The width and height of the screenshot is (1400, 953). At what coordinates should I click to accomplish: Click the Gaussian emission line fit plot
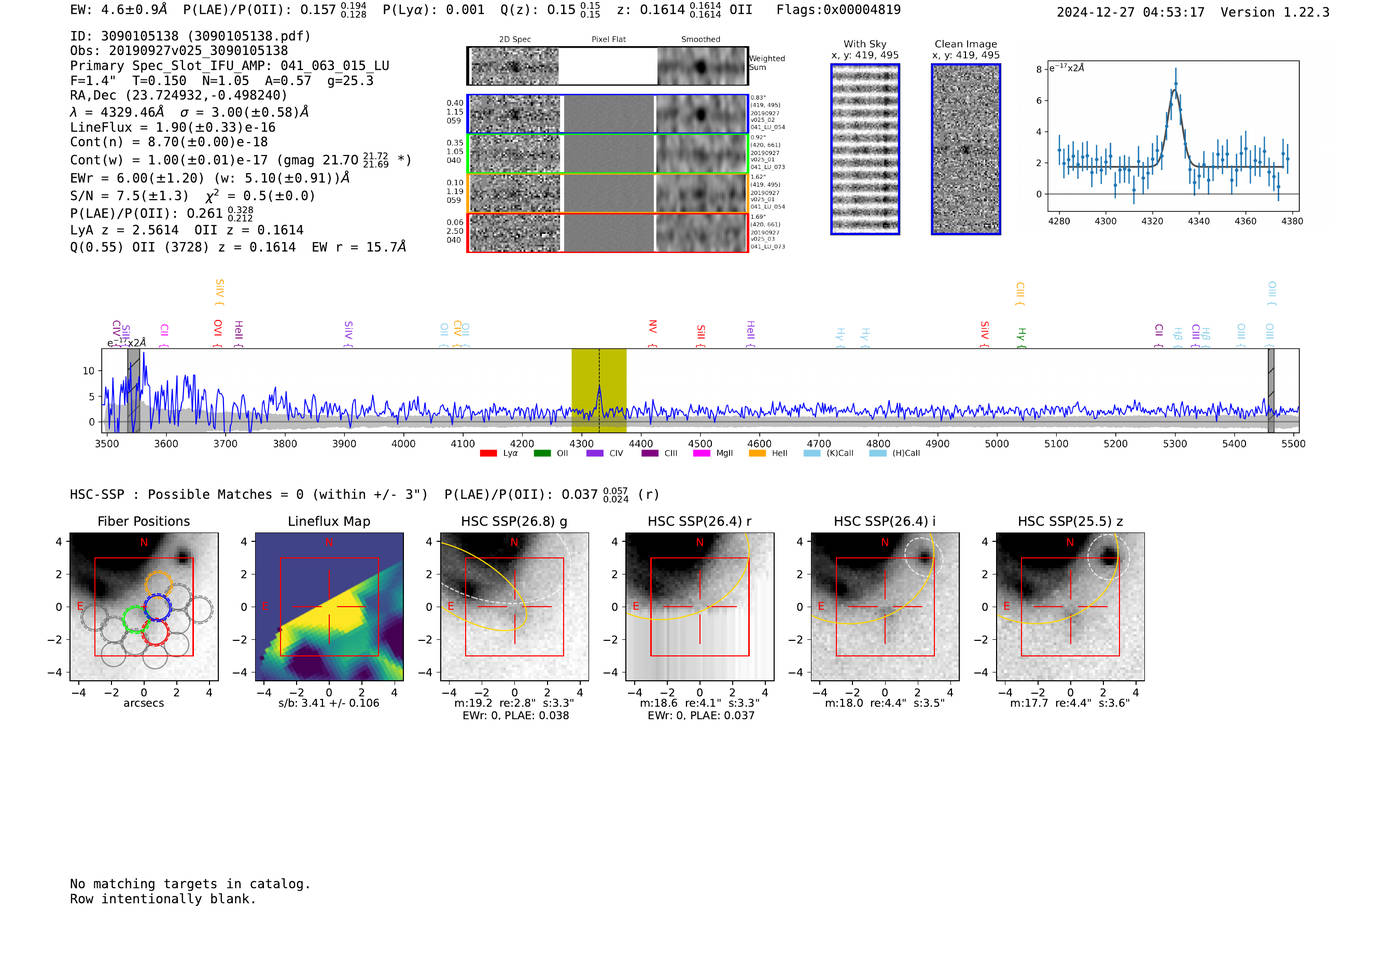[1172, 136]
